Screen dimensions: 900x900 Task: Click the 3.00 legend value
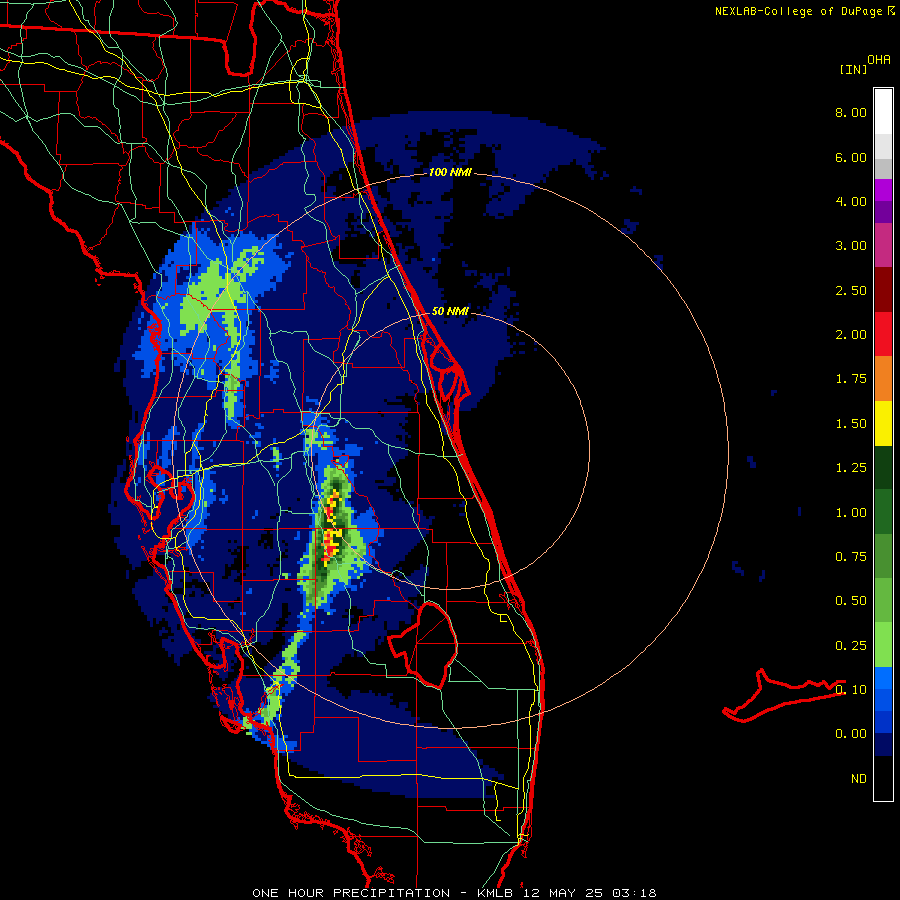click(851, 246)
